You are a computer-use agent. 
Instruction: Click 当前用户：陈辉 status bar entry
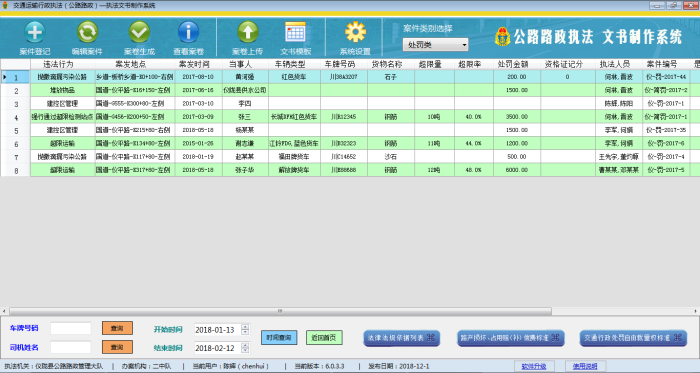[x=230, y=366]
